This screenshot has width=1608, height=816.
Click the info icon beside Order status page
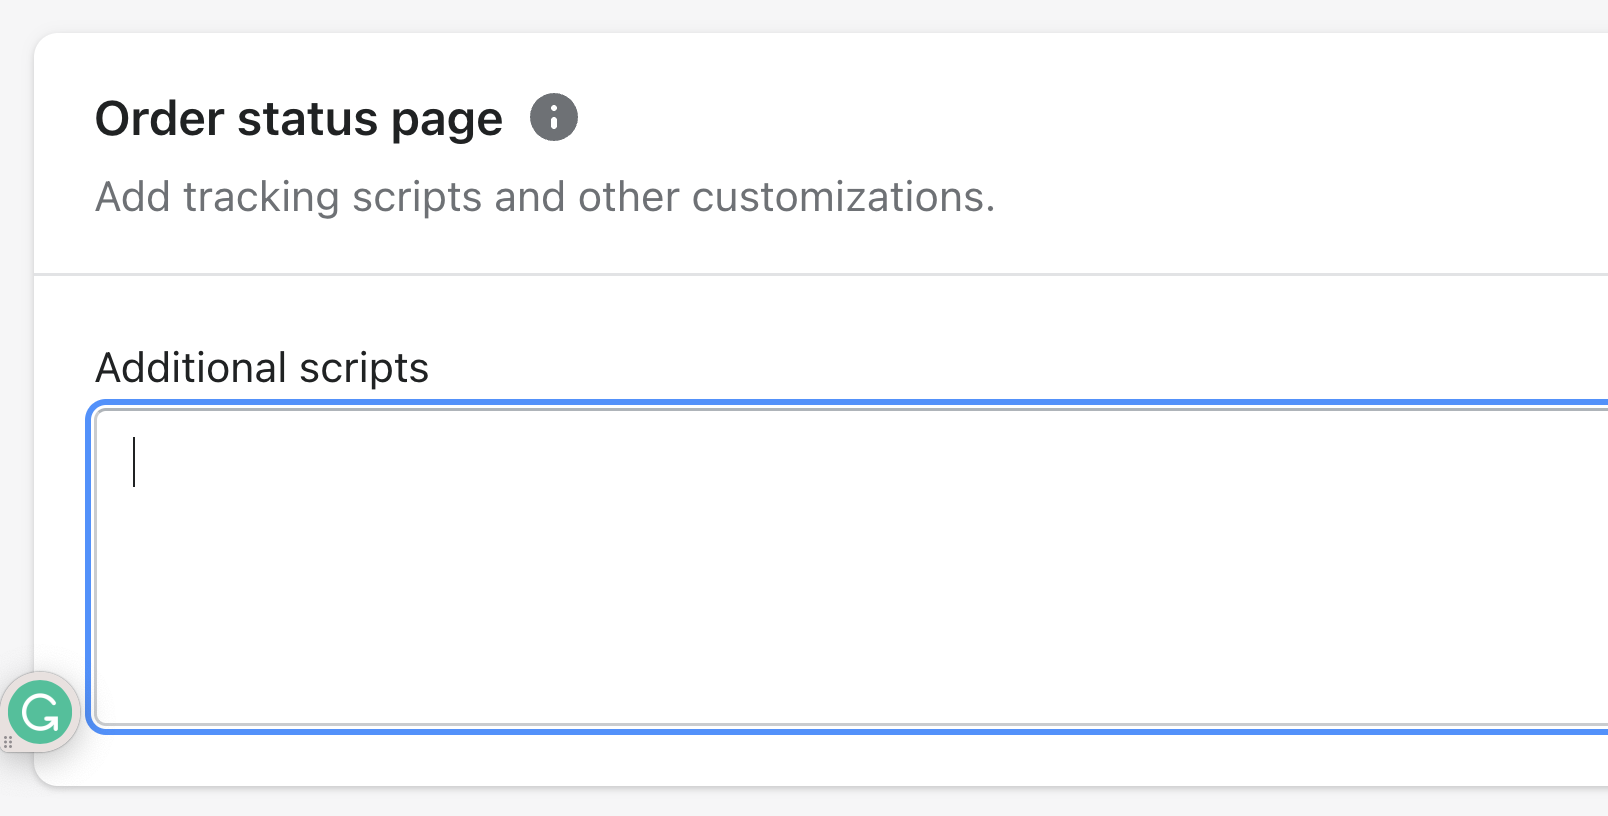point(553,117)
